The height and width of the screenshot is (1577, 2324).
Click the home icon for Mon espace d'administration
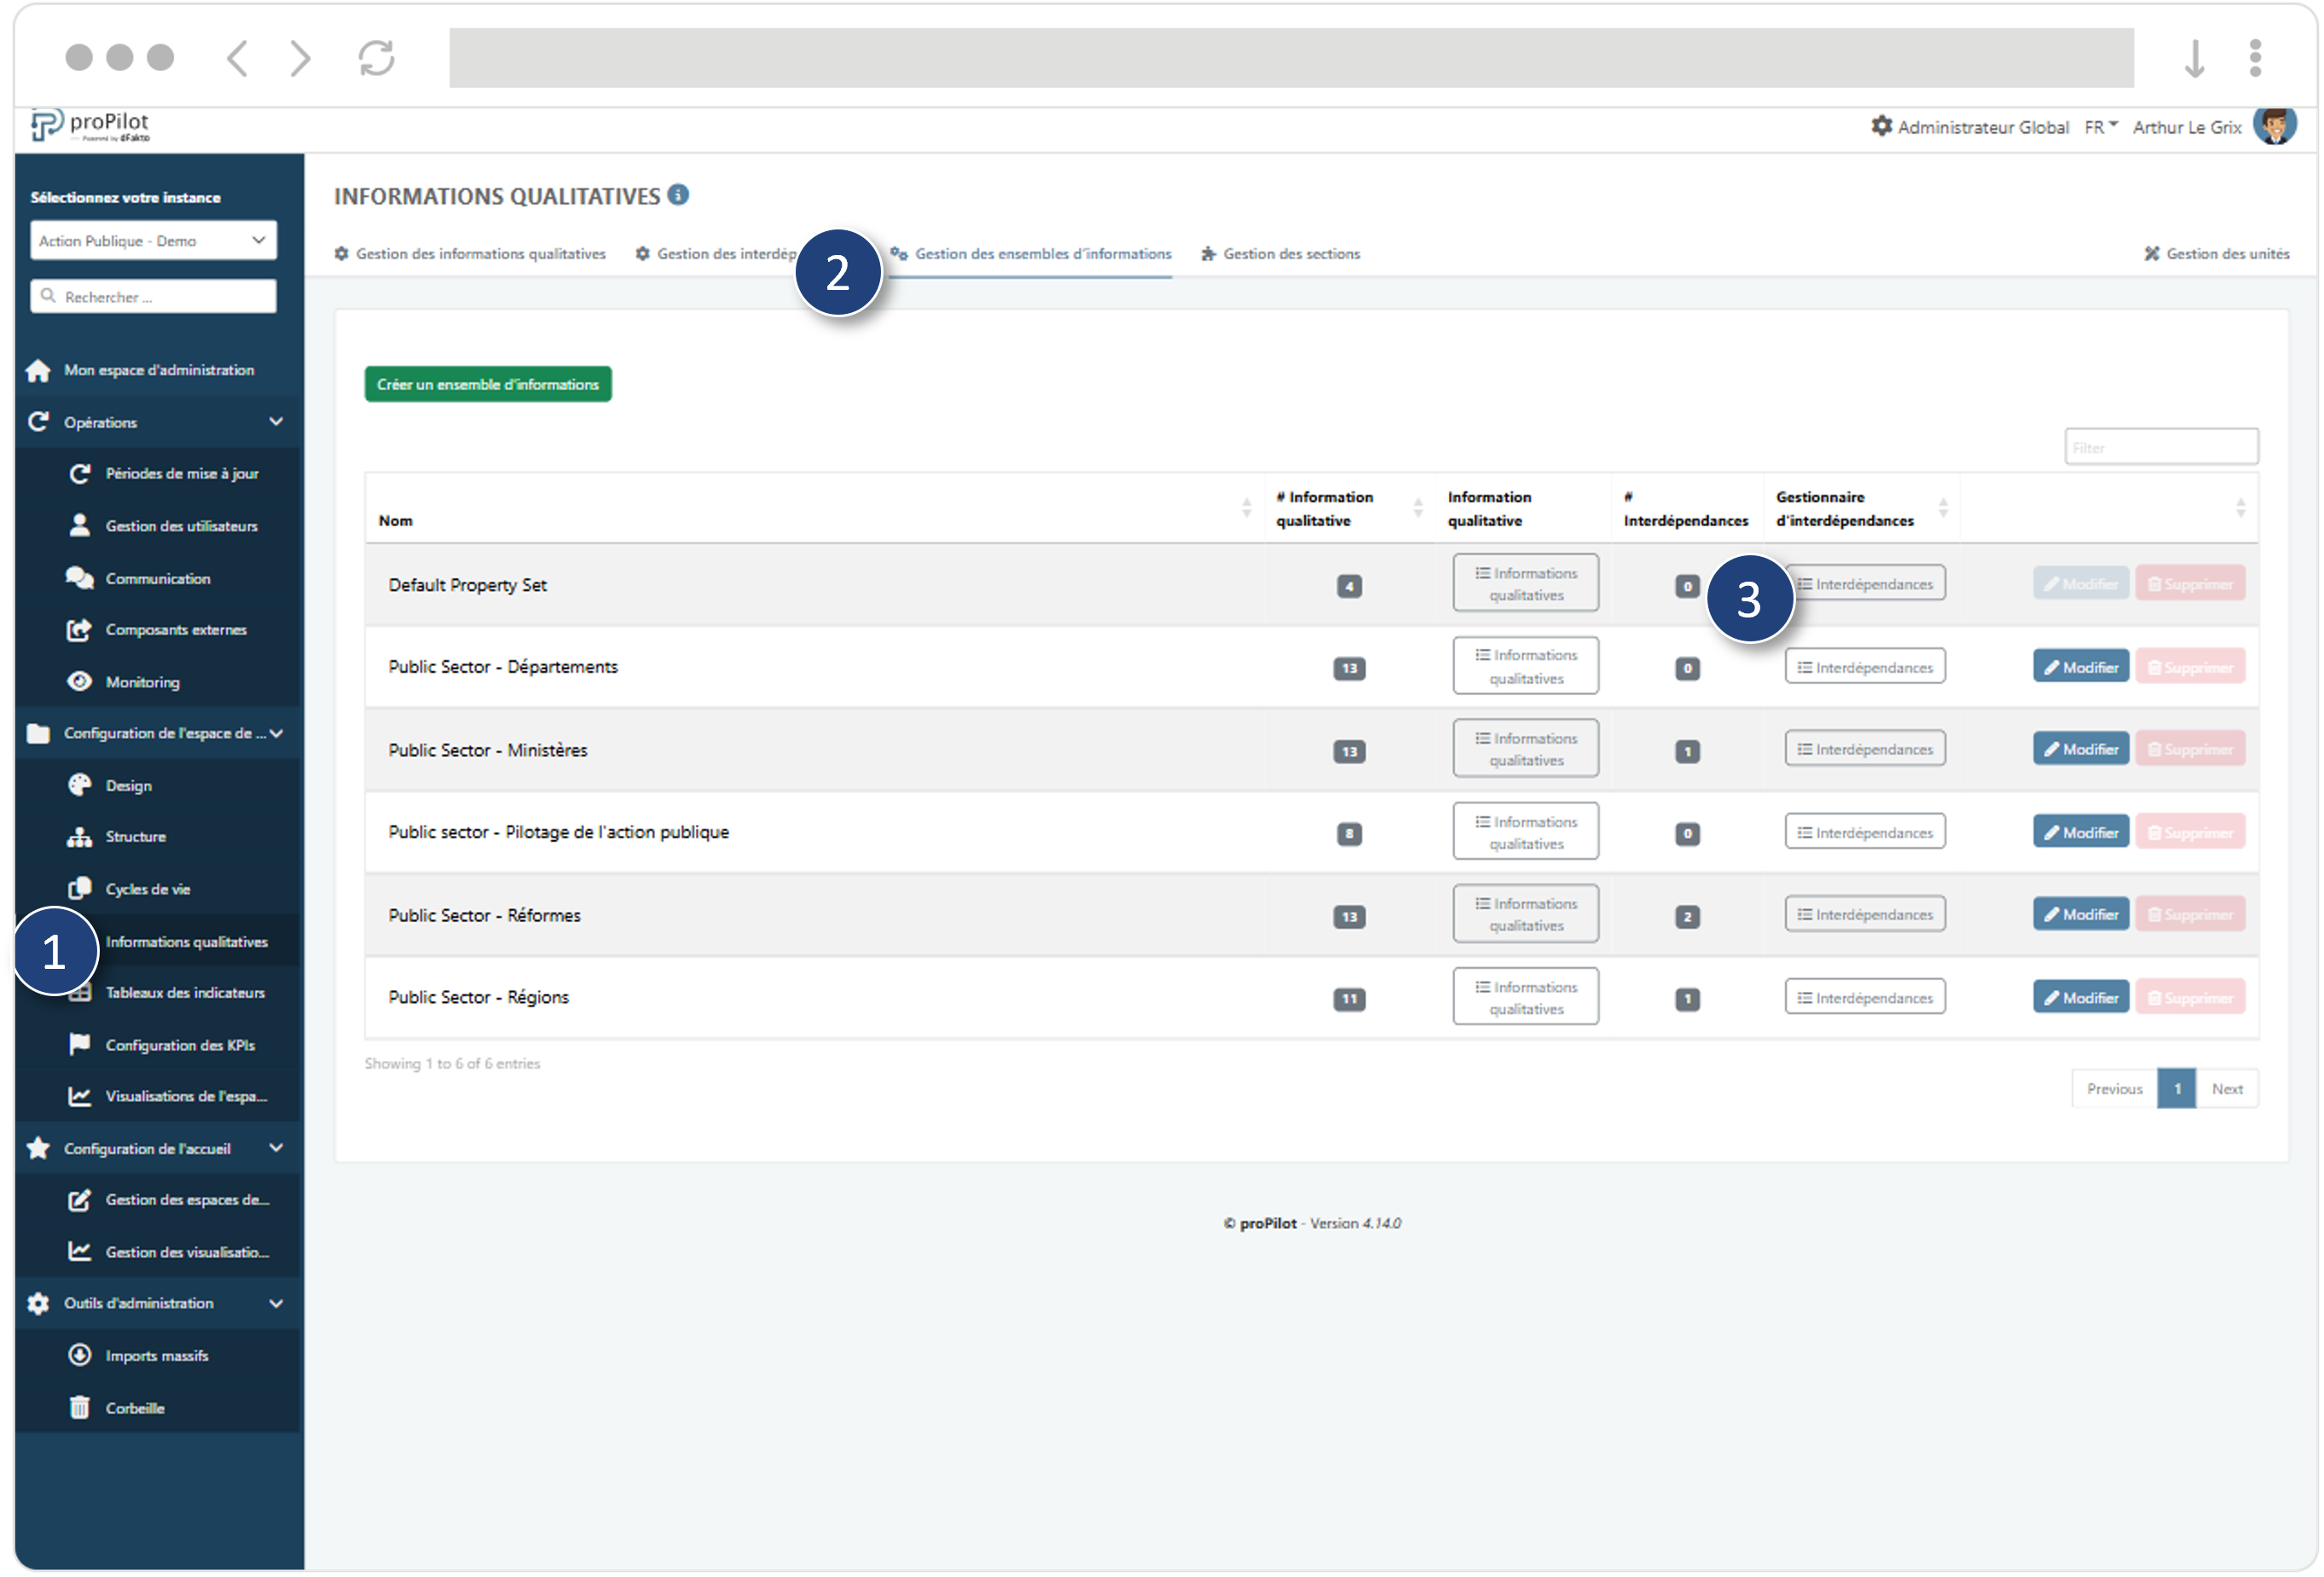pos(39,370)
